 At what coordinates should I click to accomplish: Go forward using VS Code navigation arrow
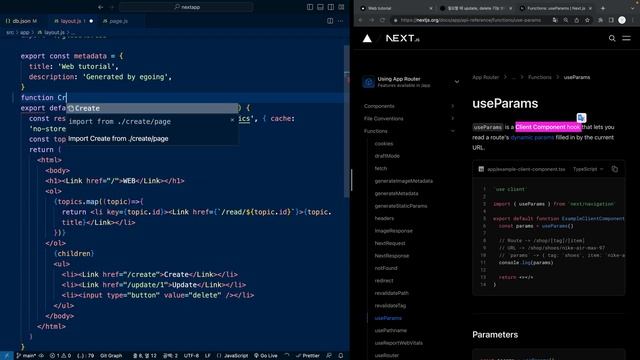111,7
